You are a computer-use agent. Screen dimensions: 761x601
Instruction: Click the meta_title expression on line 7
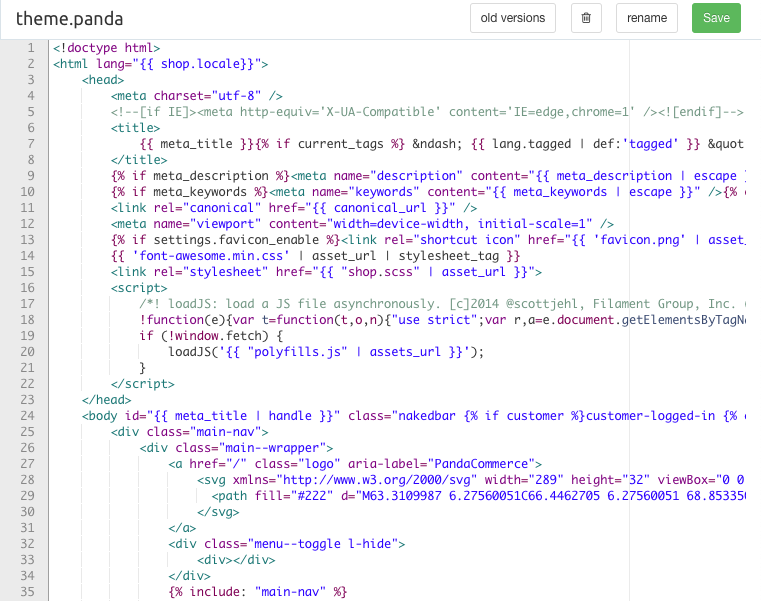[196, 144]
